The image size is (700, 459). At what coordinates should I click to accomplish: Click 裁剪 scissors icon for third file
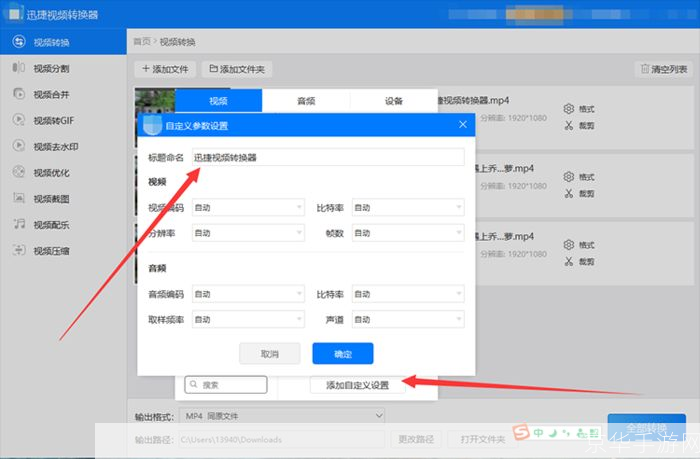(569, 261)
